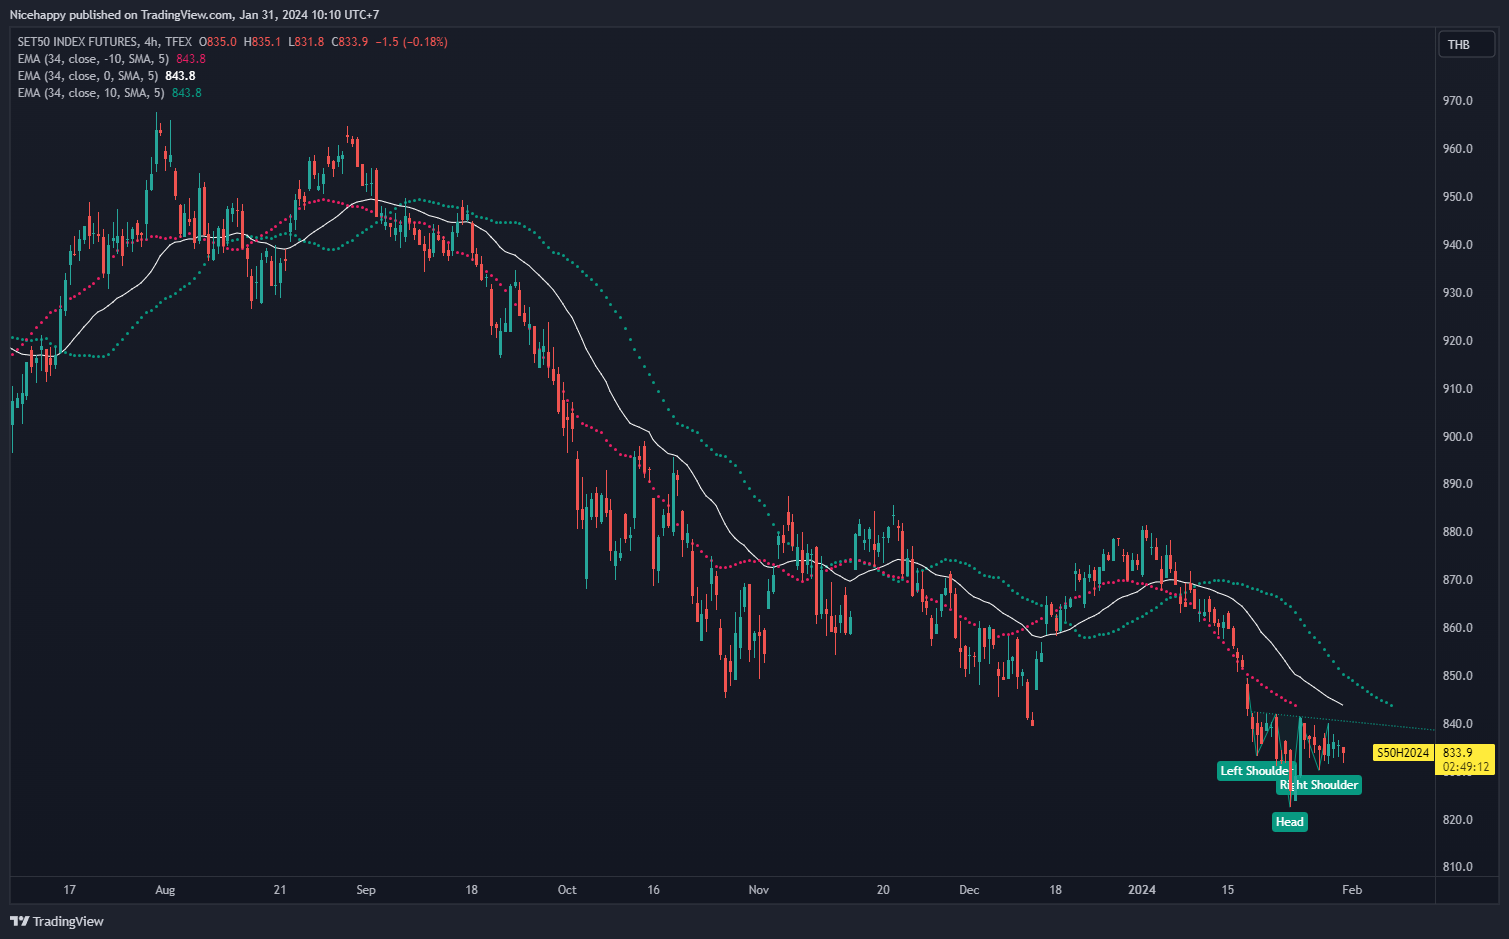1509x939 pixels.
Task: Click the Dec date on time axis
Action: [969, 890]
